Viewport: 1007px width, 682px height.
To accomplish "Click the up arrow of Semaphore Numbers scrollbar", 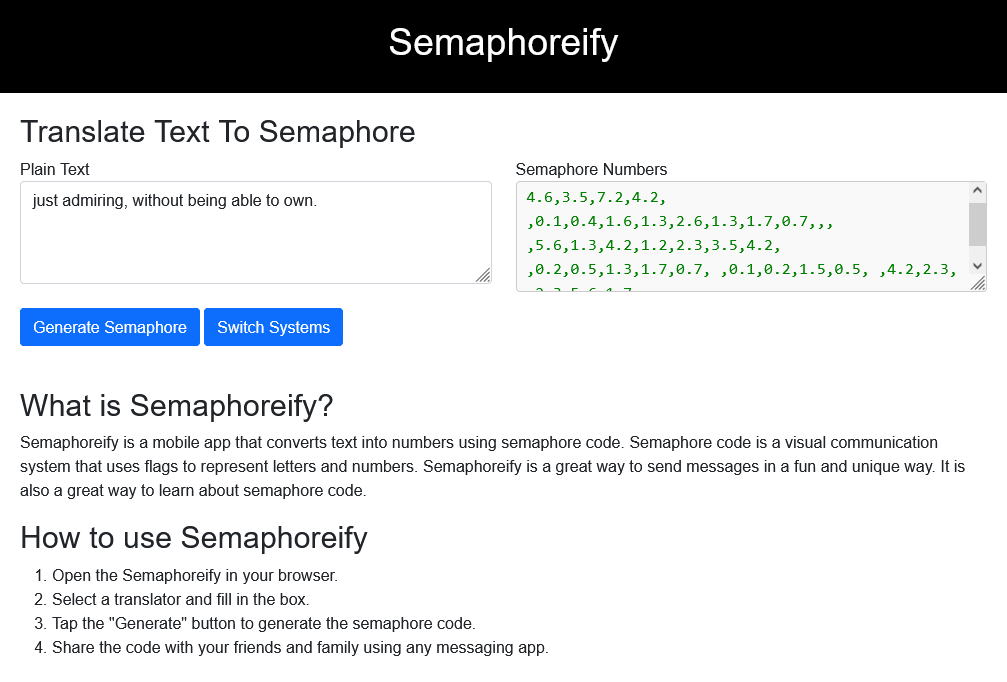I will (x=977, y=190).
